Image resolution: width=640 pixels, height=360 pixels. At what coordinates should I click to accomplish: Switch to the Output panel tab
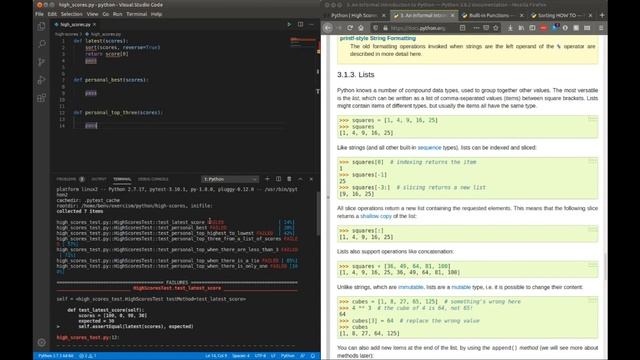(x=99, y=179)
